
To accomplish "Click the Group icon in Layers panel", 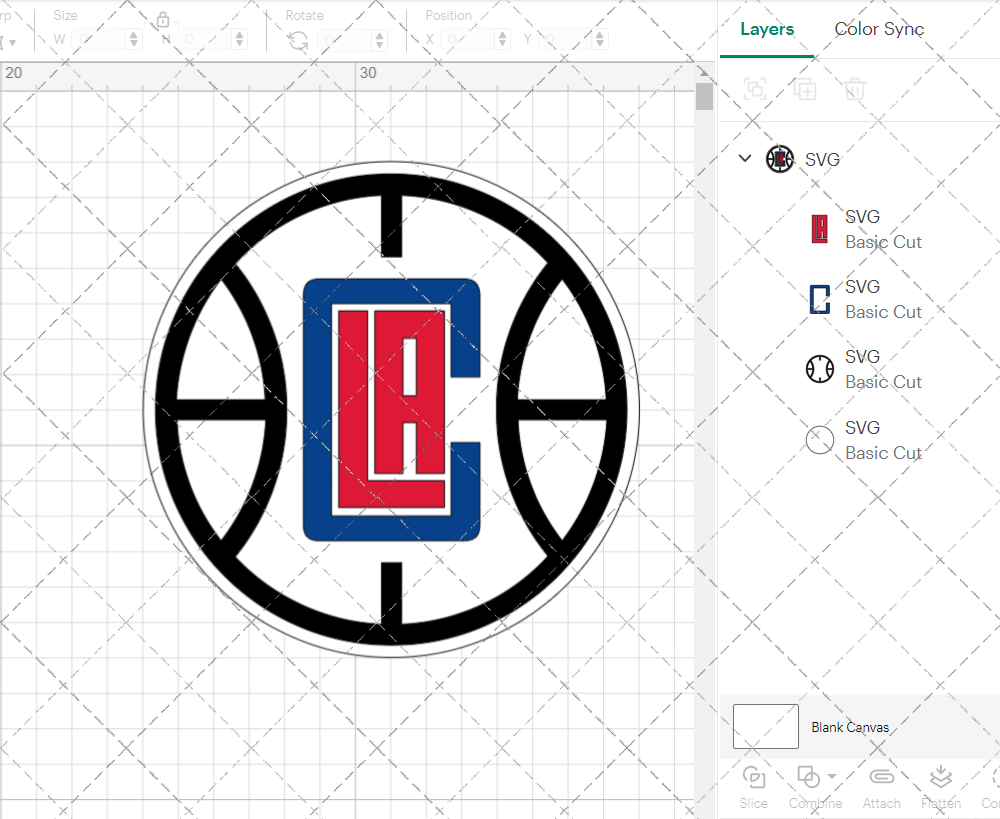I will (x=755, y=90).
